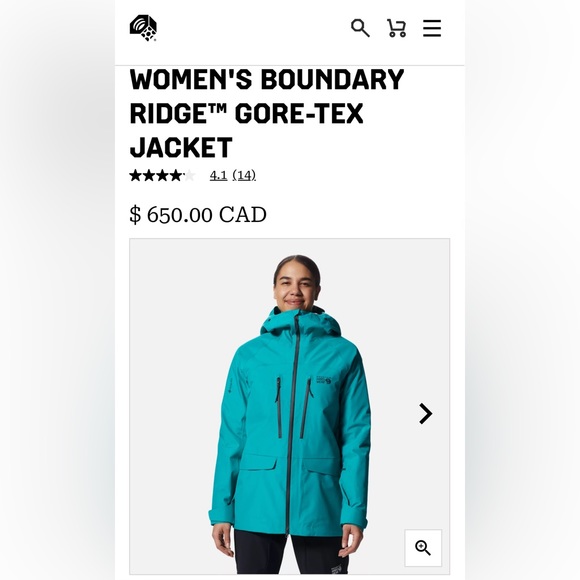Viewport: 580px width, 580px height.
Task: View the shopping cart
Action: (396, 28)
